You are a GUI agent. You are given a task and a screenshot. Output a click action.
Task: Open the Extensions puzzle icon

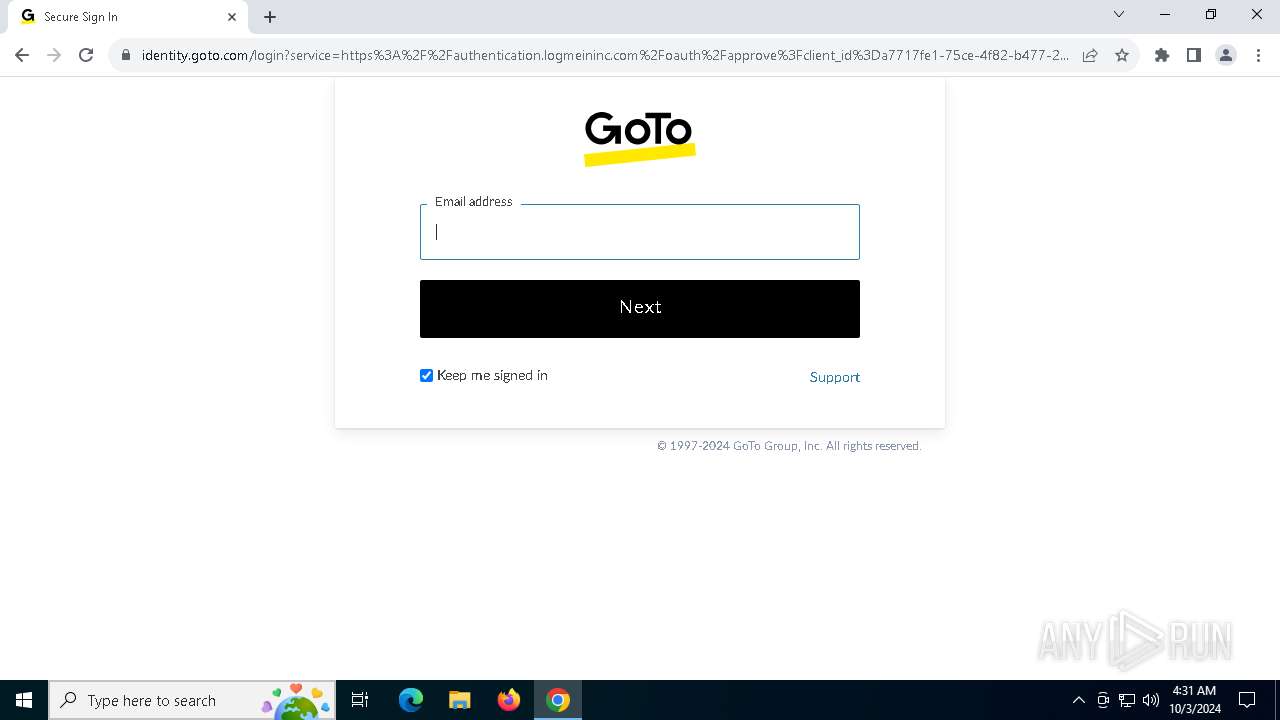click(1162, 55)
